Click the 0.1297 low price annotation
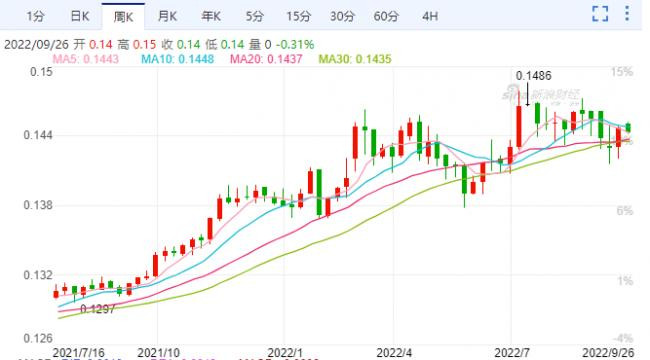The image size is (650, 360). click(97, 309)
